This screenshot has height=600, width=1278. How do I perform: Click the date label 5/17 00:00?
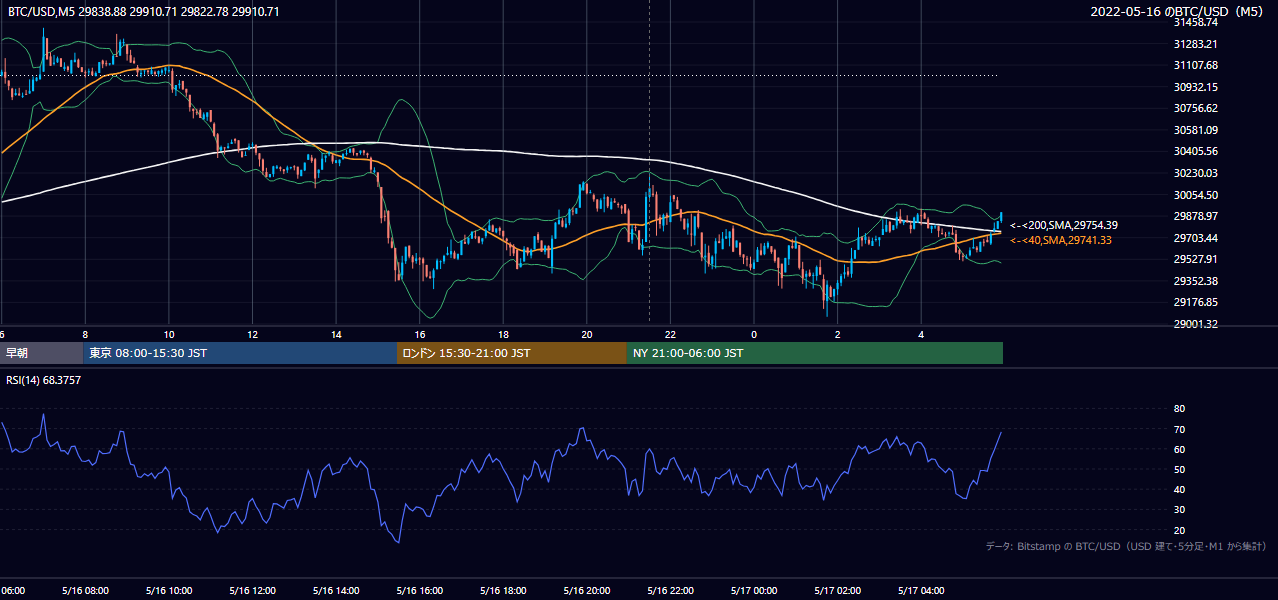tap(754, 590)
